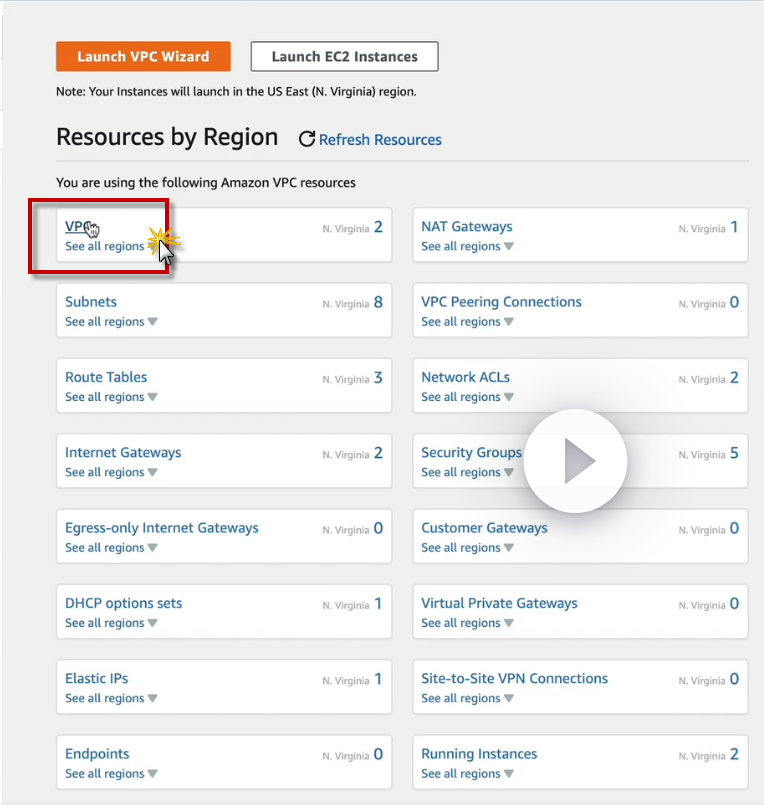The height and width of the screenshot is (805, 764).
Task: Click the note about US East region
Action: coord(236,92)
